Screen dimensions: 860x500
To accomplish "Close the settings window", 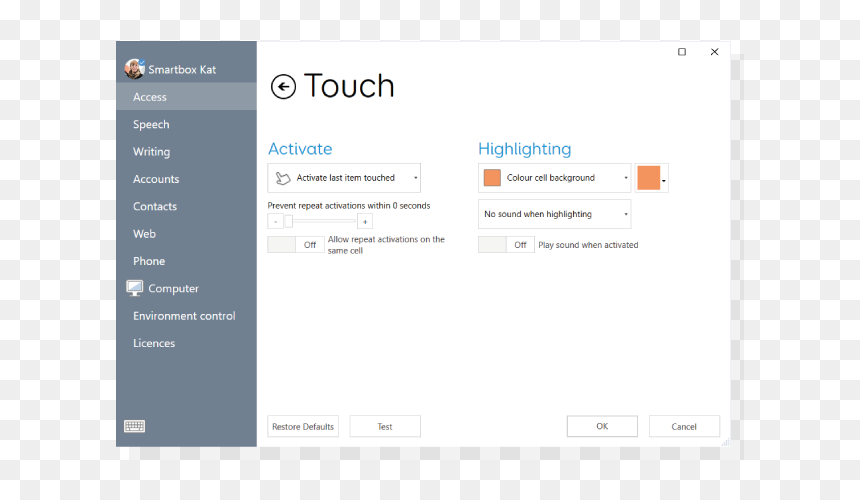I will [x=714, y=52].
